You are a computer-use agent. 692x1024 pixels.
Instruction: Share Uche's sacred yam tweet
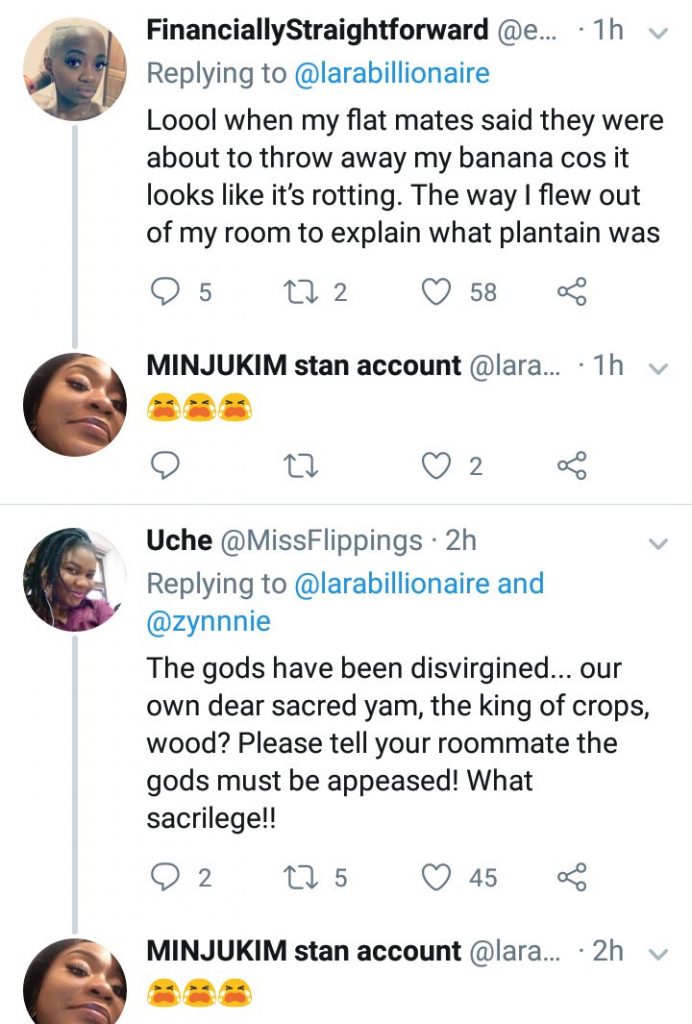point(571,877)
